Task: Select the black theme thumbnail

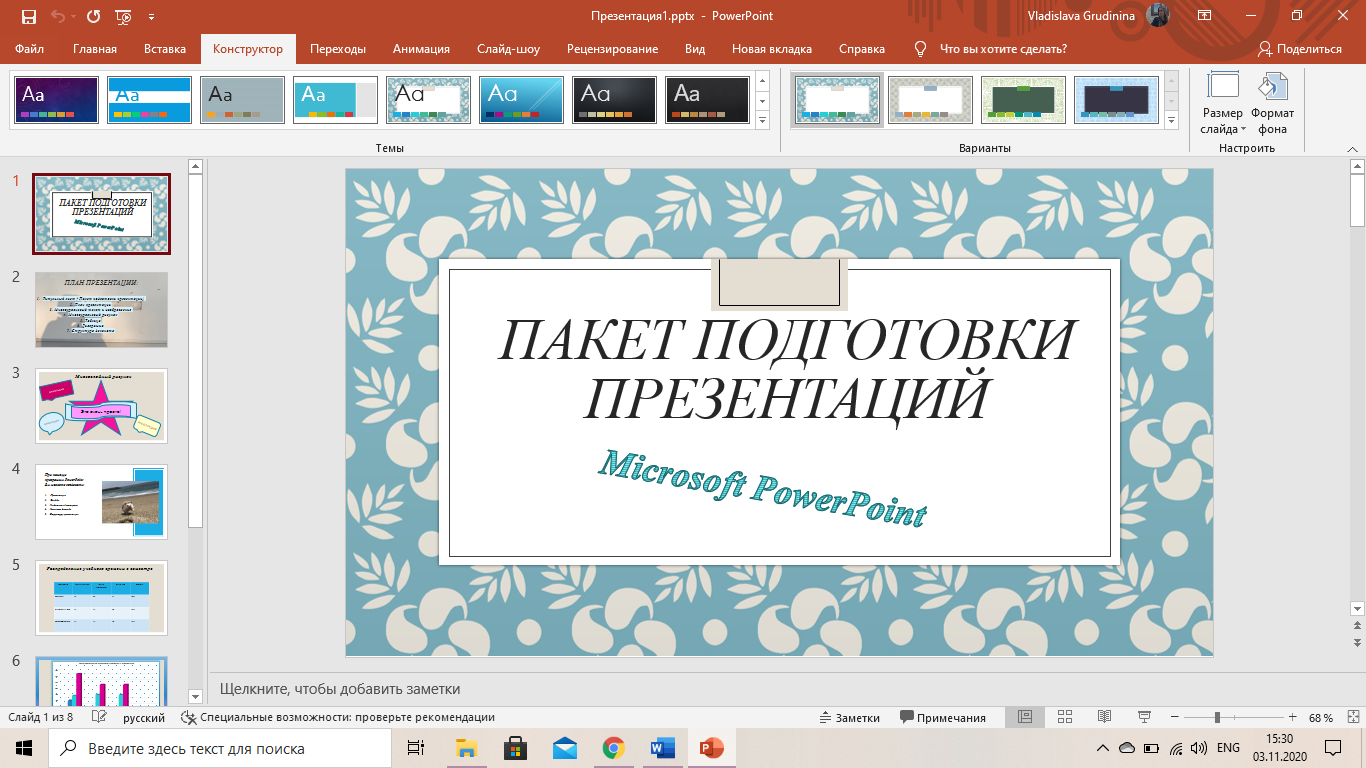Action: click(707, 100)
